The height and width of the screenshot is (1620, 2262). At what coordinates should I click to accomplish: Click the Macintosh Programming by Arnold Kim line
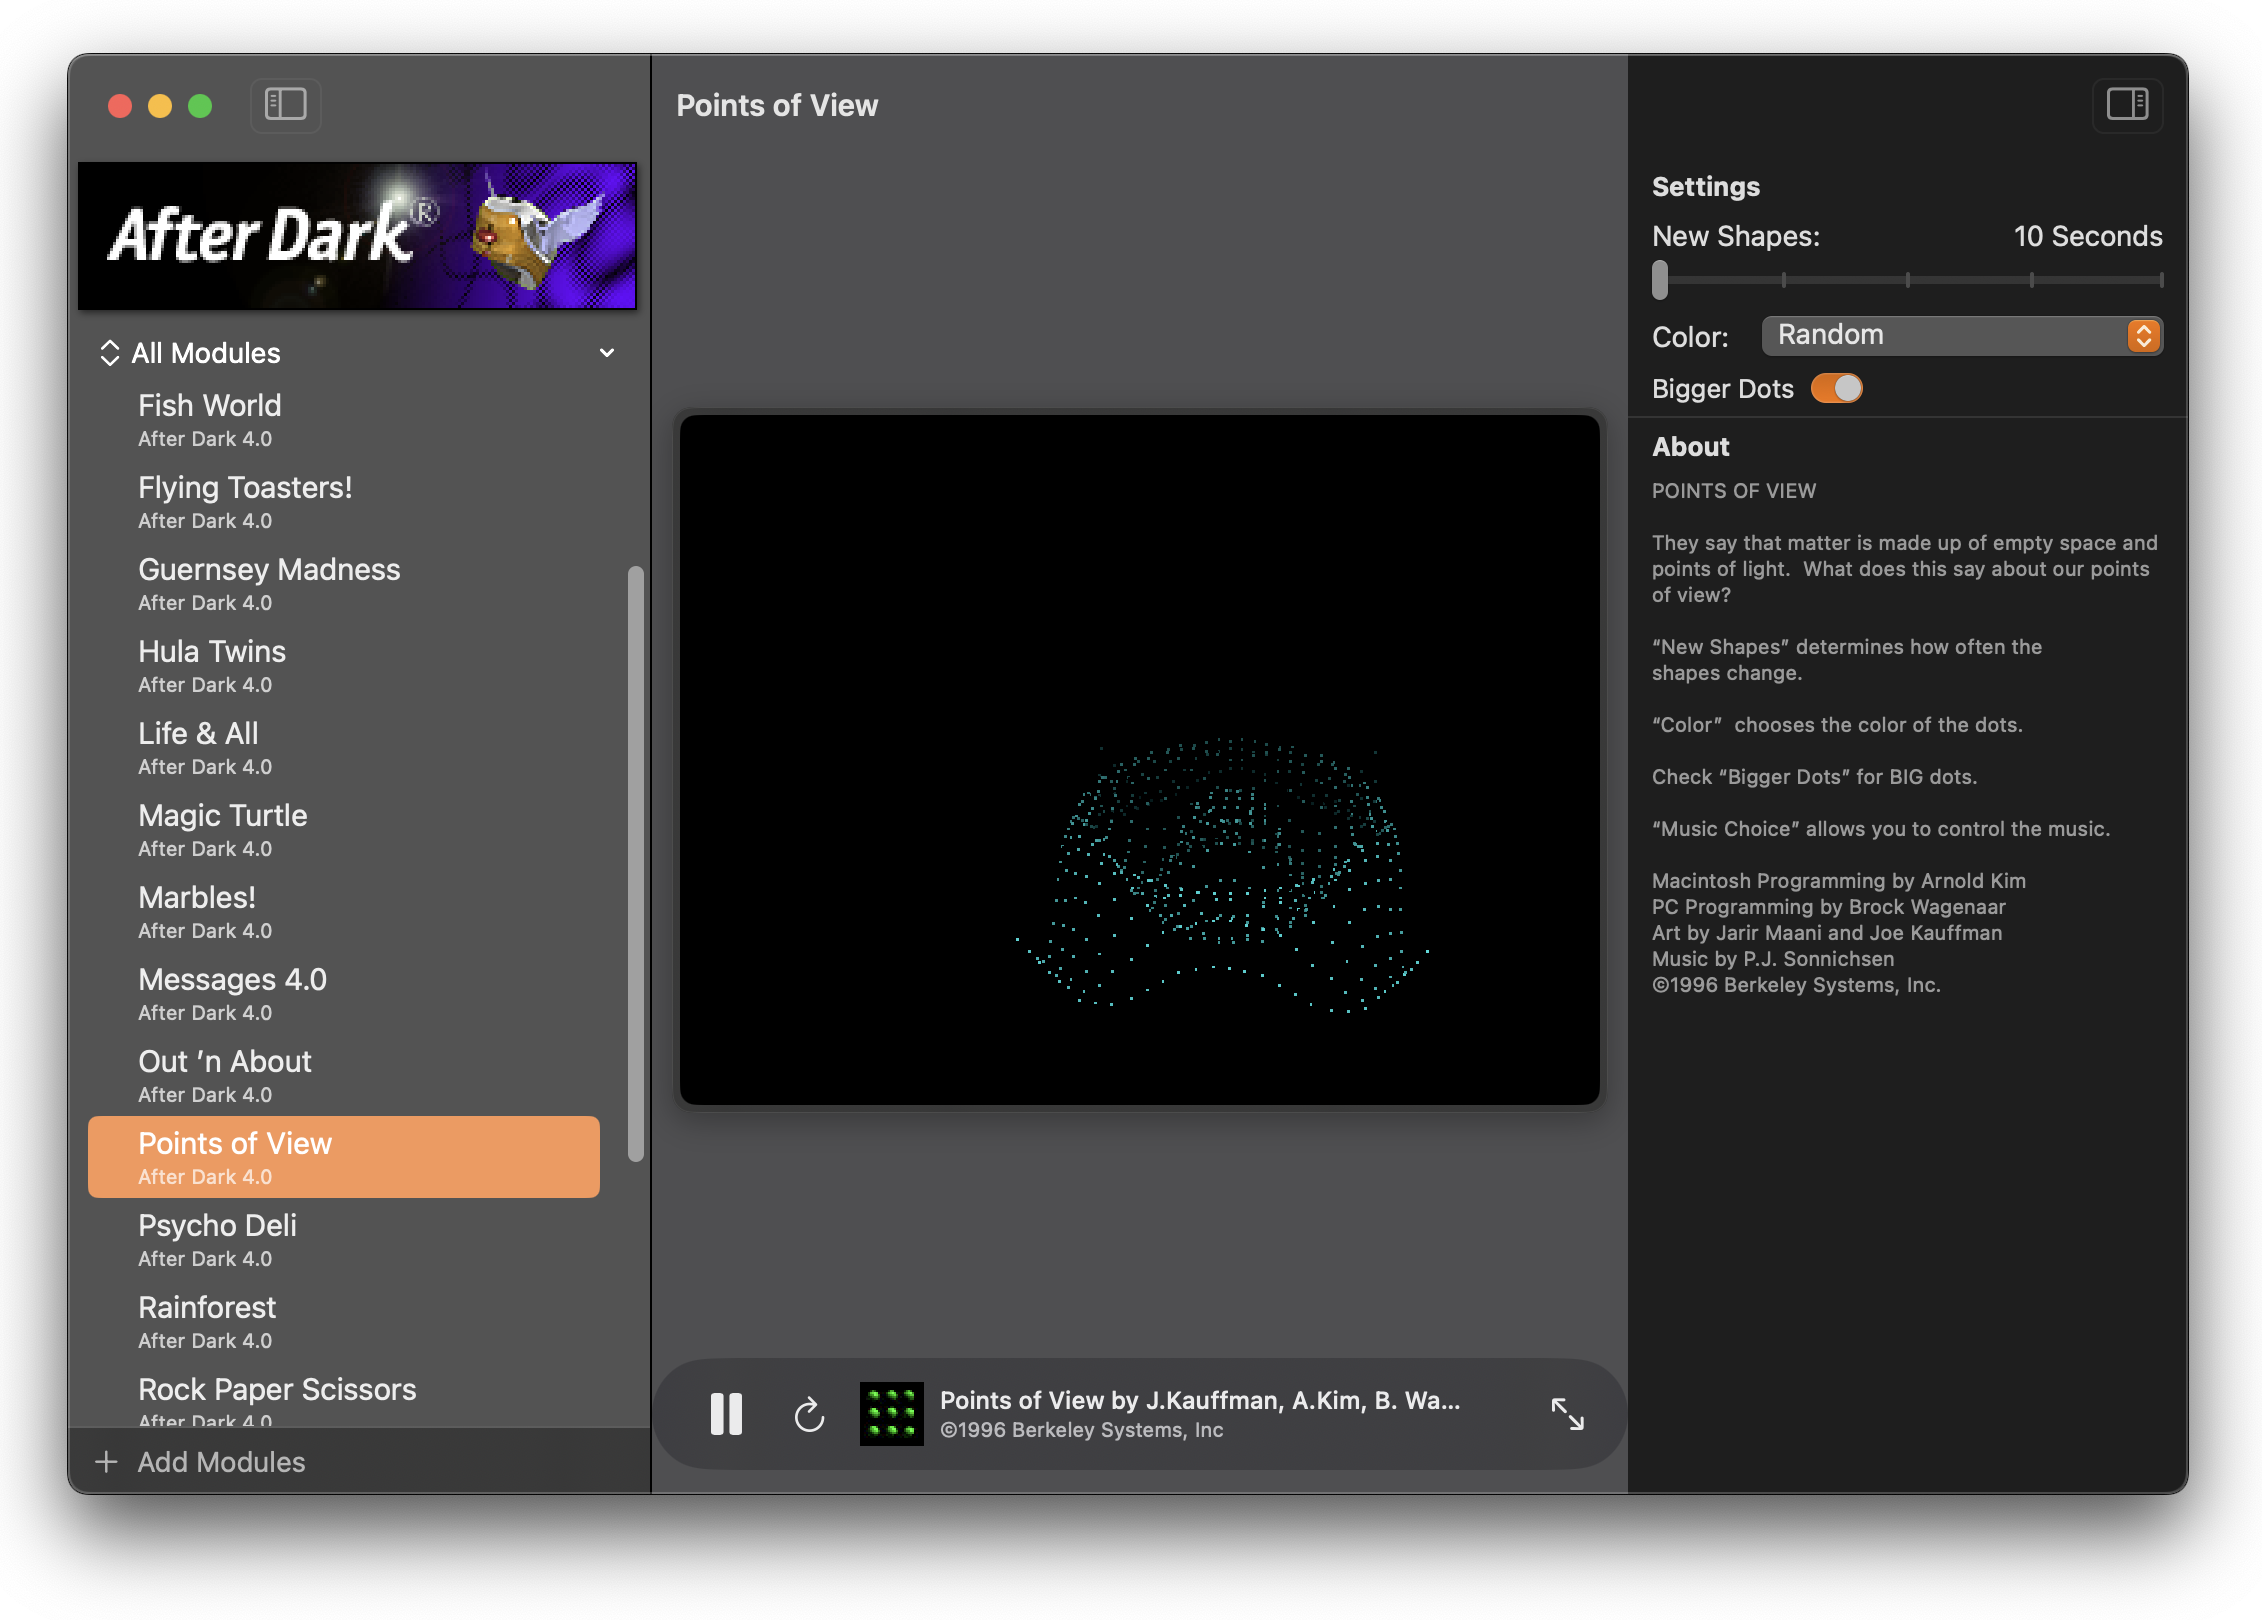pos(1838,881)
